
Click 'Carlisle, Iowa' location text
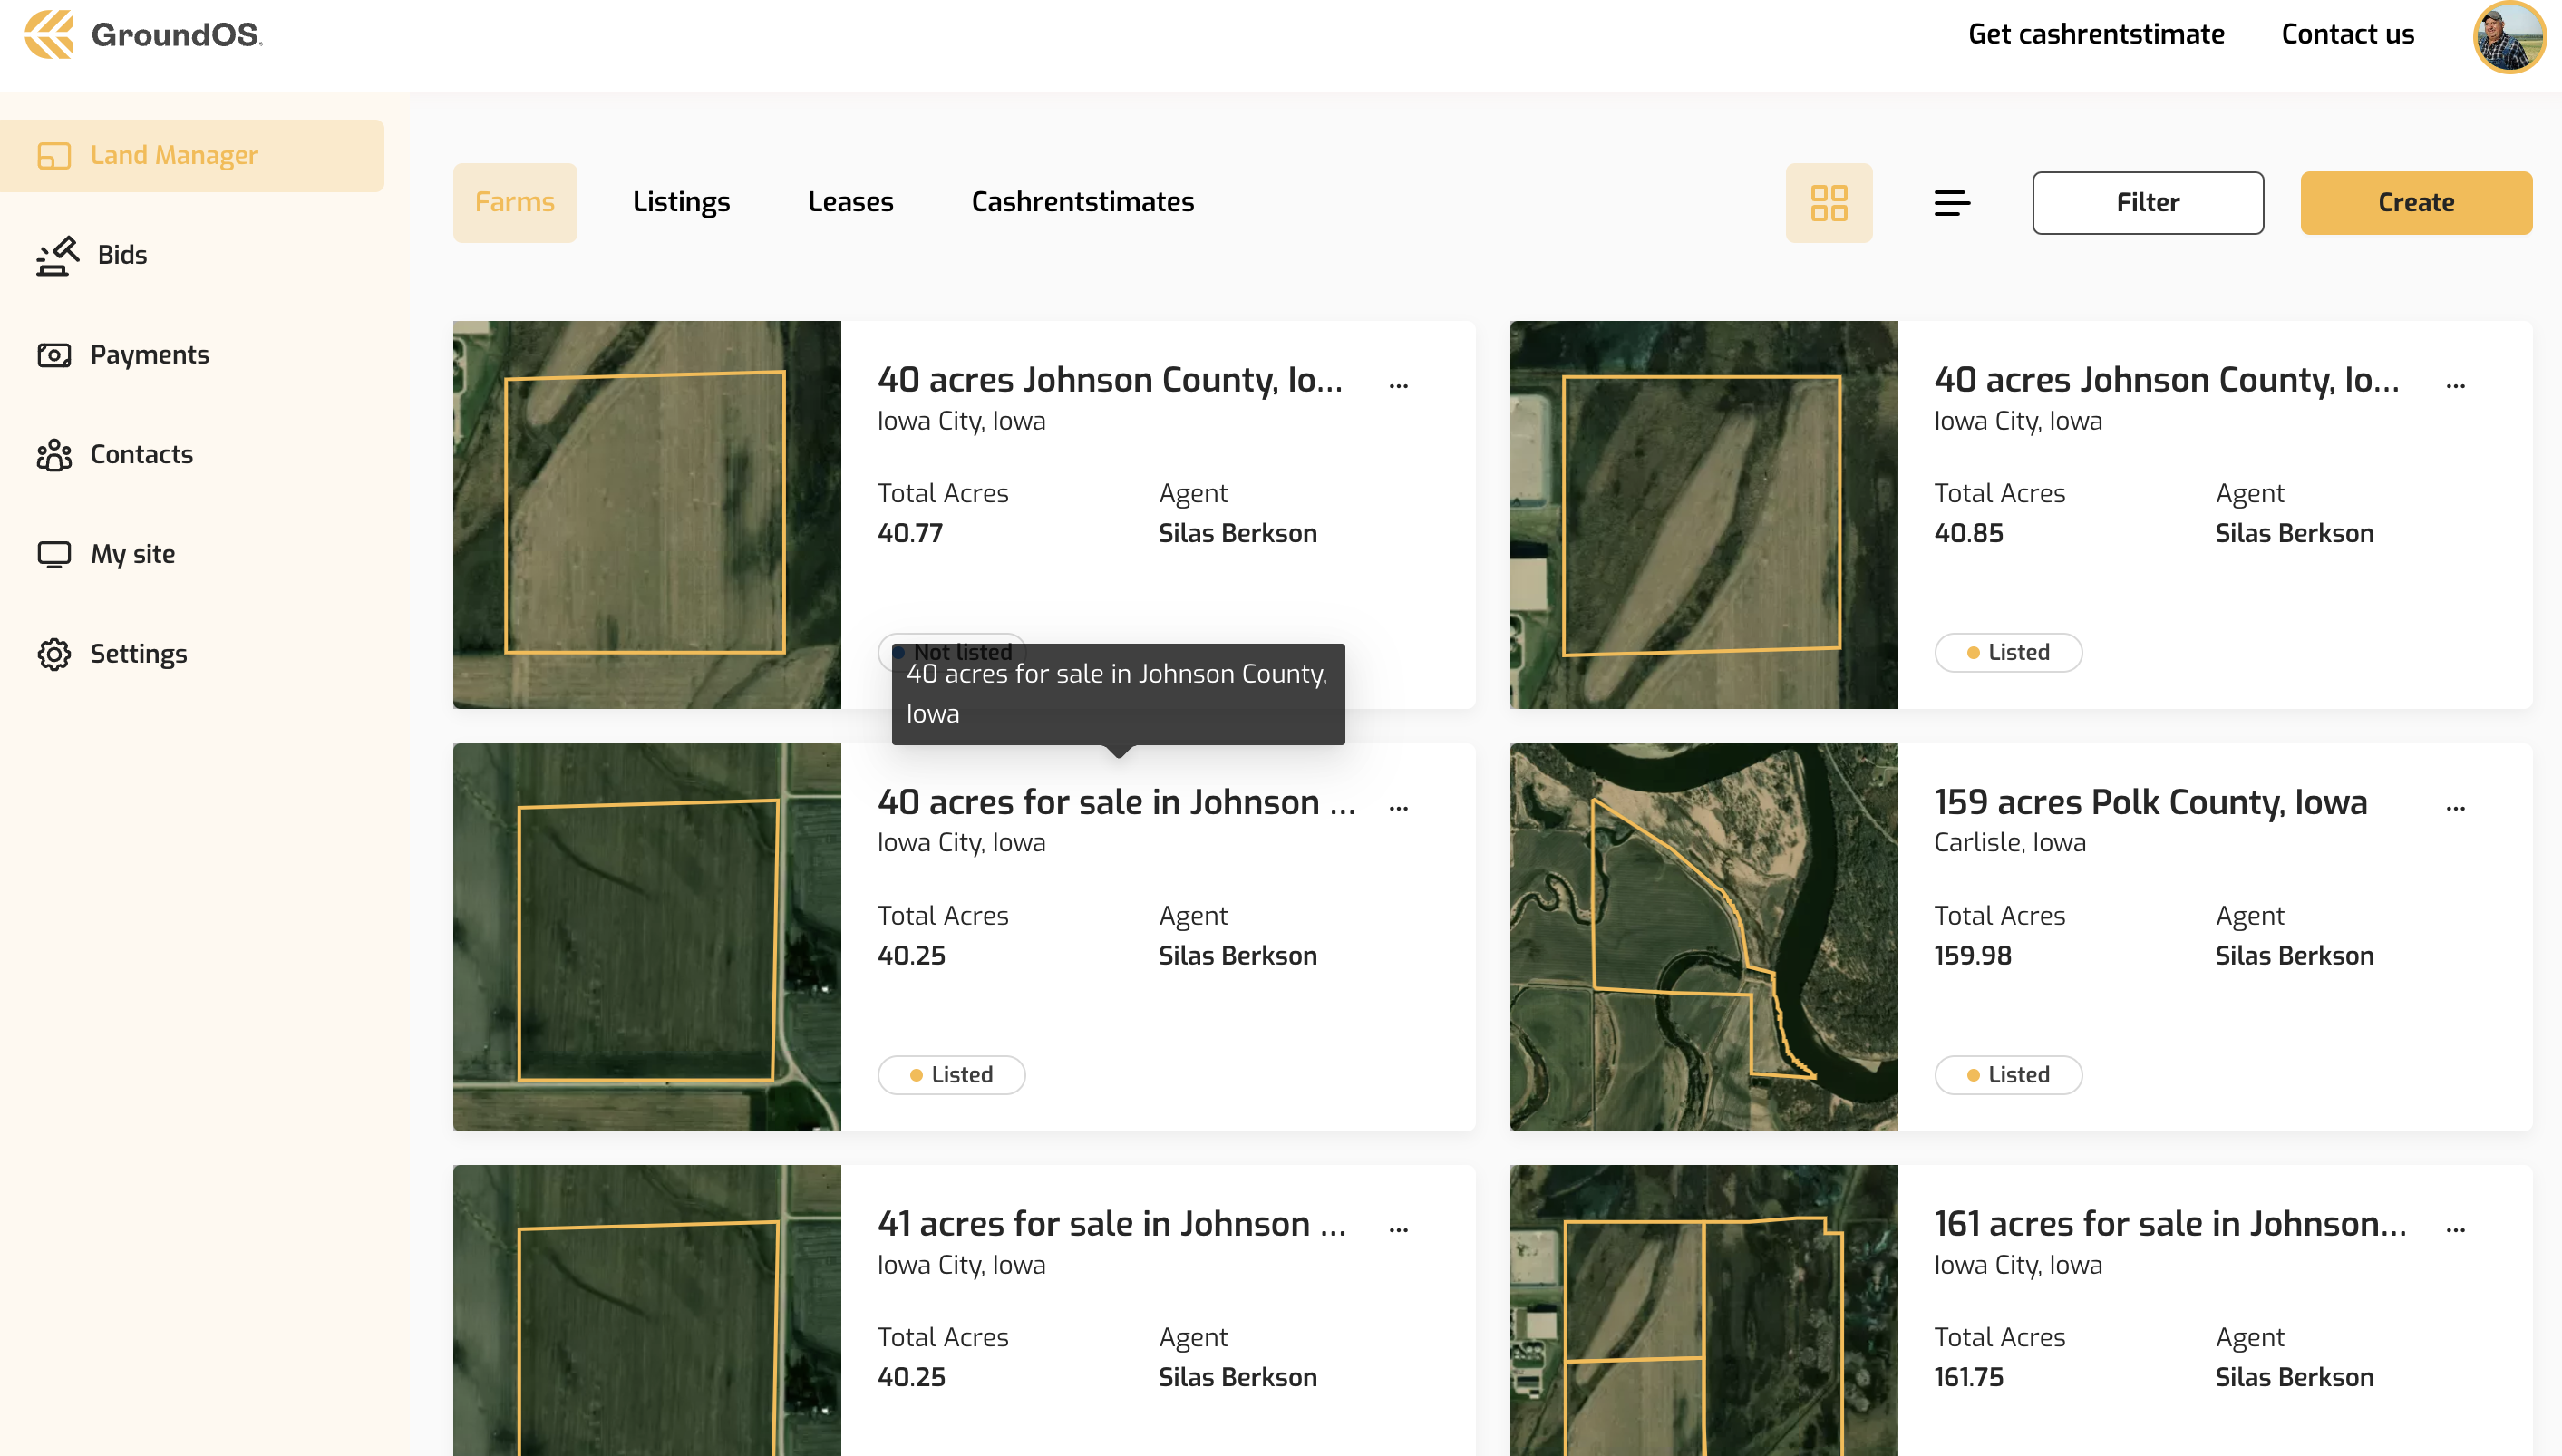pyautogui.click(x=2009, y=843)
